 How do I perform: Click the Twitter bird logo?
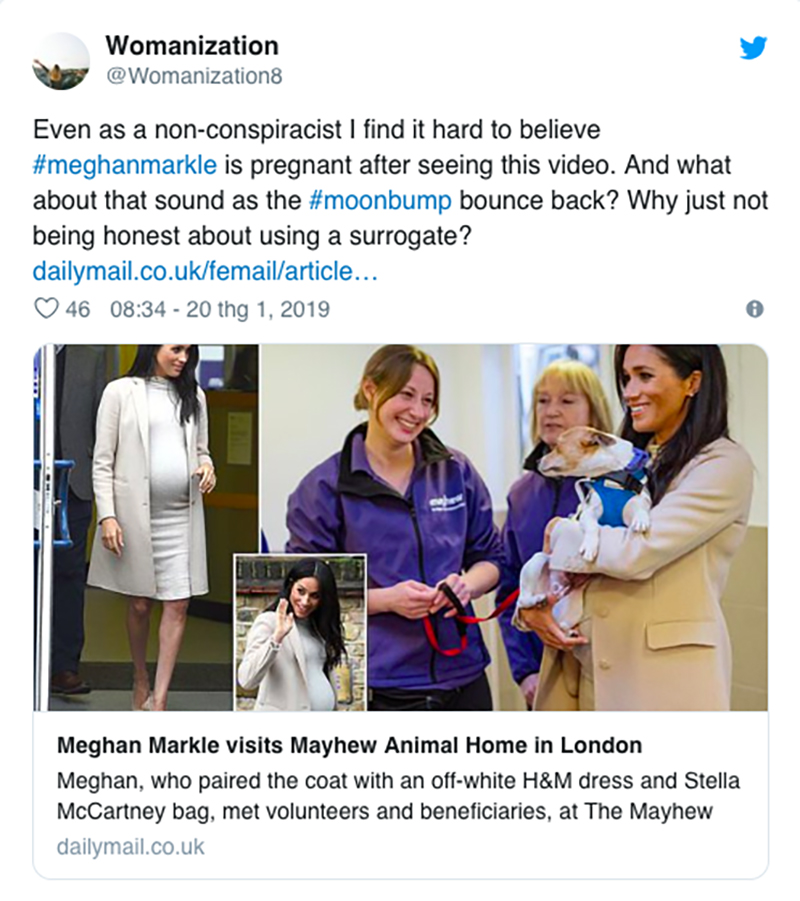click(x=753, y=47)
